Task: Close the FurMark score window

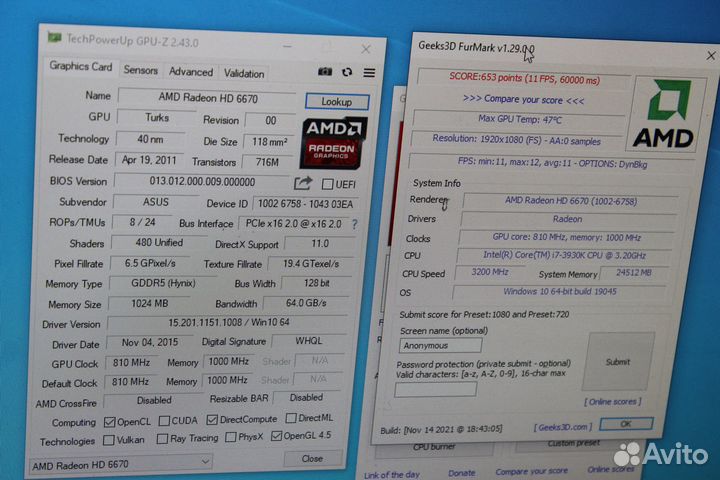Action: [x=711, y=56]
